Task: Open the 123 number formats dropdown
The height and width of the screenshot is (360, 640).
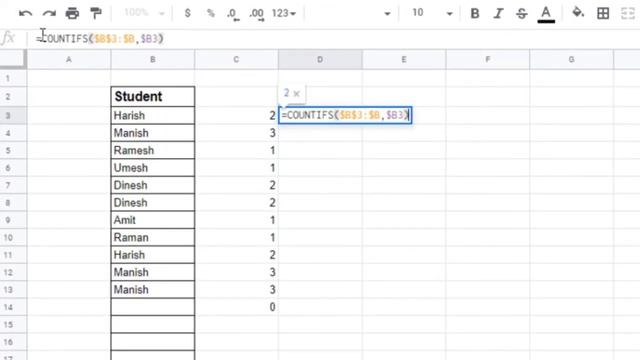Action: [284, 13]
